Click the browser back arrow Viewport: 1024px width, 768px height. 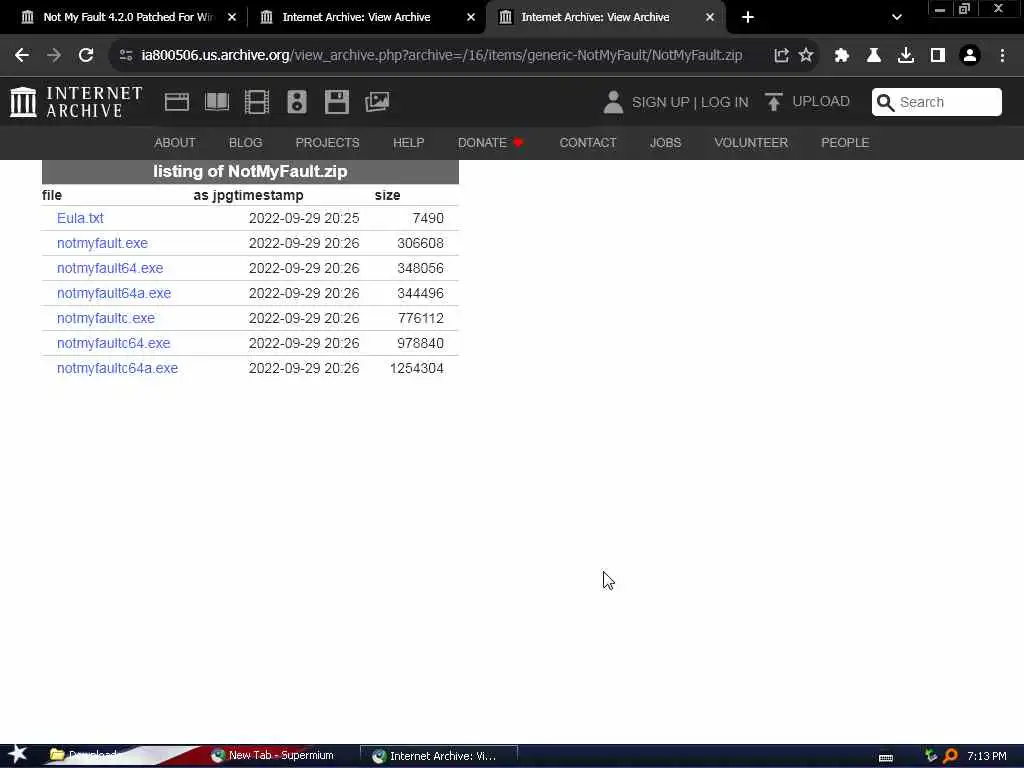click(22, 56)
